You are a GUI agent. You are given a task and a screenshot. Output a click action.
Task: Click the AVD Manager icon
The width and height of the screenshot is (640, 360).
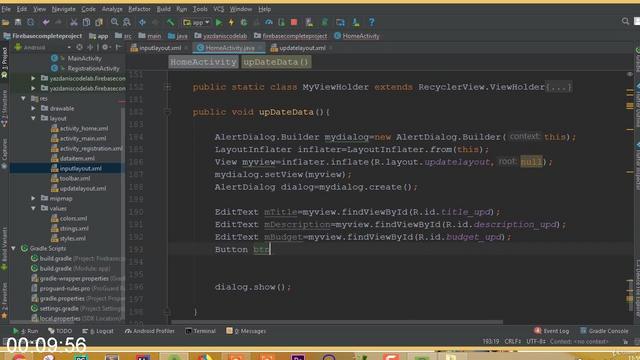coord(340,22)
